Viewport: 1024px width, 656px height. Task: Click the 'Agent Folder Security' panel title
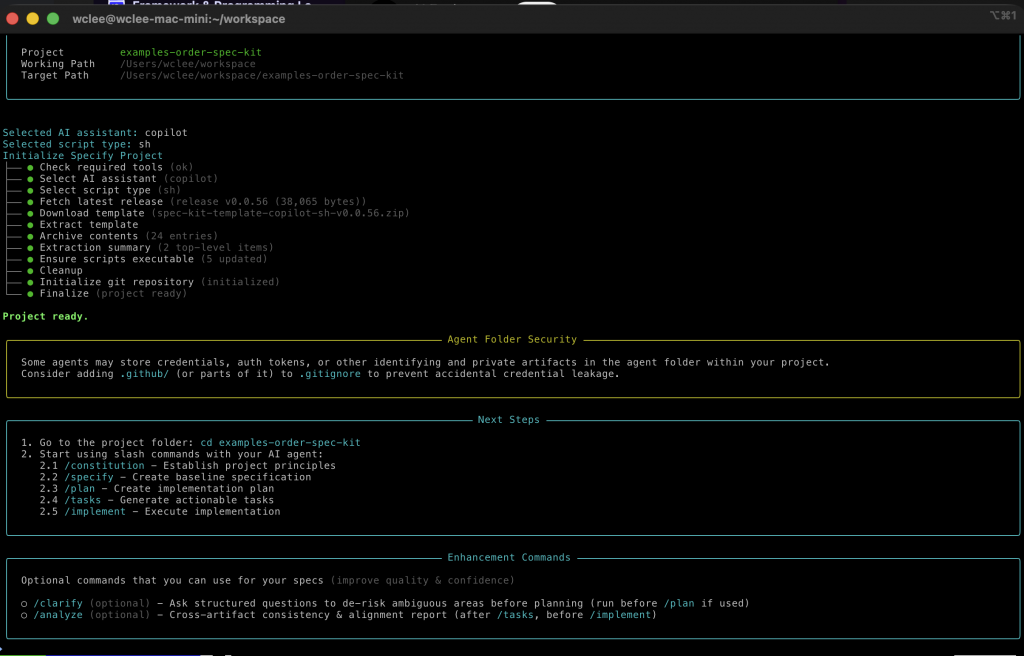(x=512, y=340)
